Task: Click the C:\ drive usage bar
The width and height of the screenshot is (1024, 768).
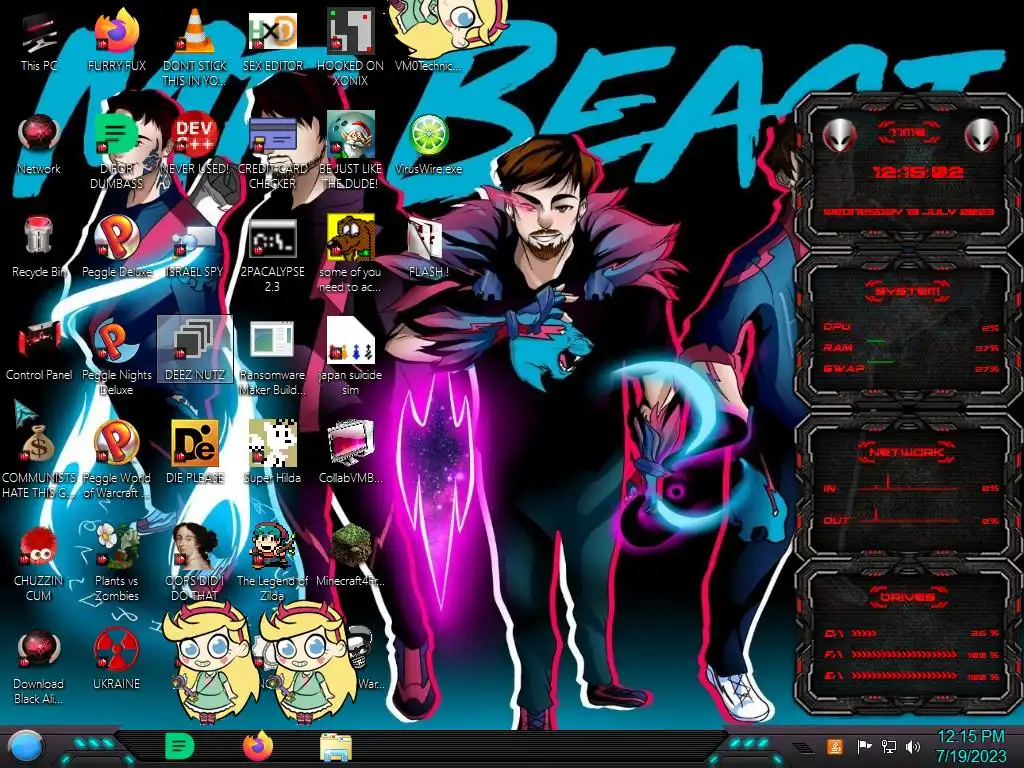Action: (865, 633)
